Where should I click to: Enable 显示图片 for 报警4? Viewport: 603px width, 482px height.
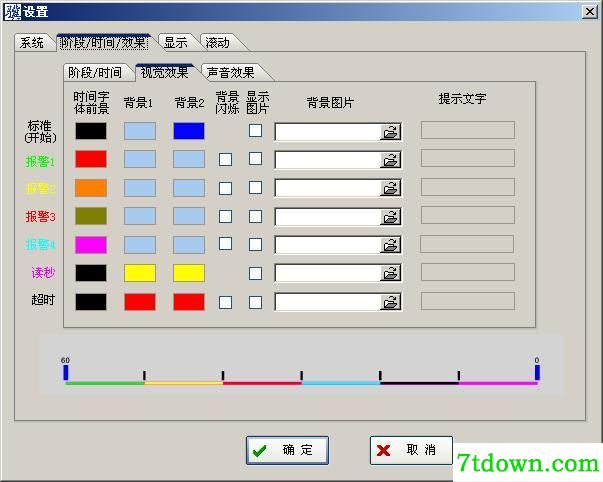pyautogui.click(x=255, y=244)
